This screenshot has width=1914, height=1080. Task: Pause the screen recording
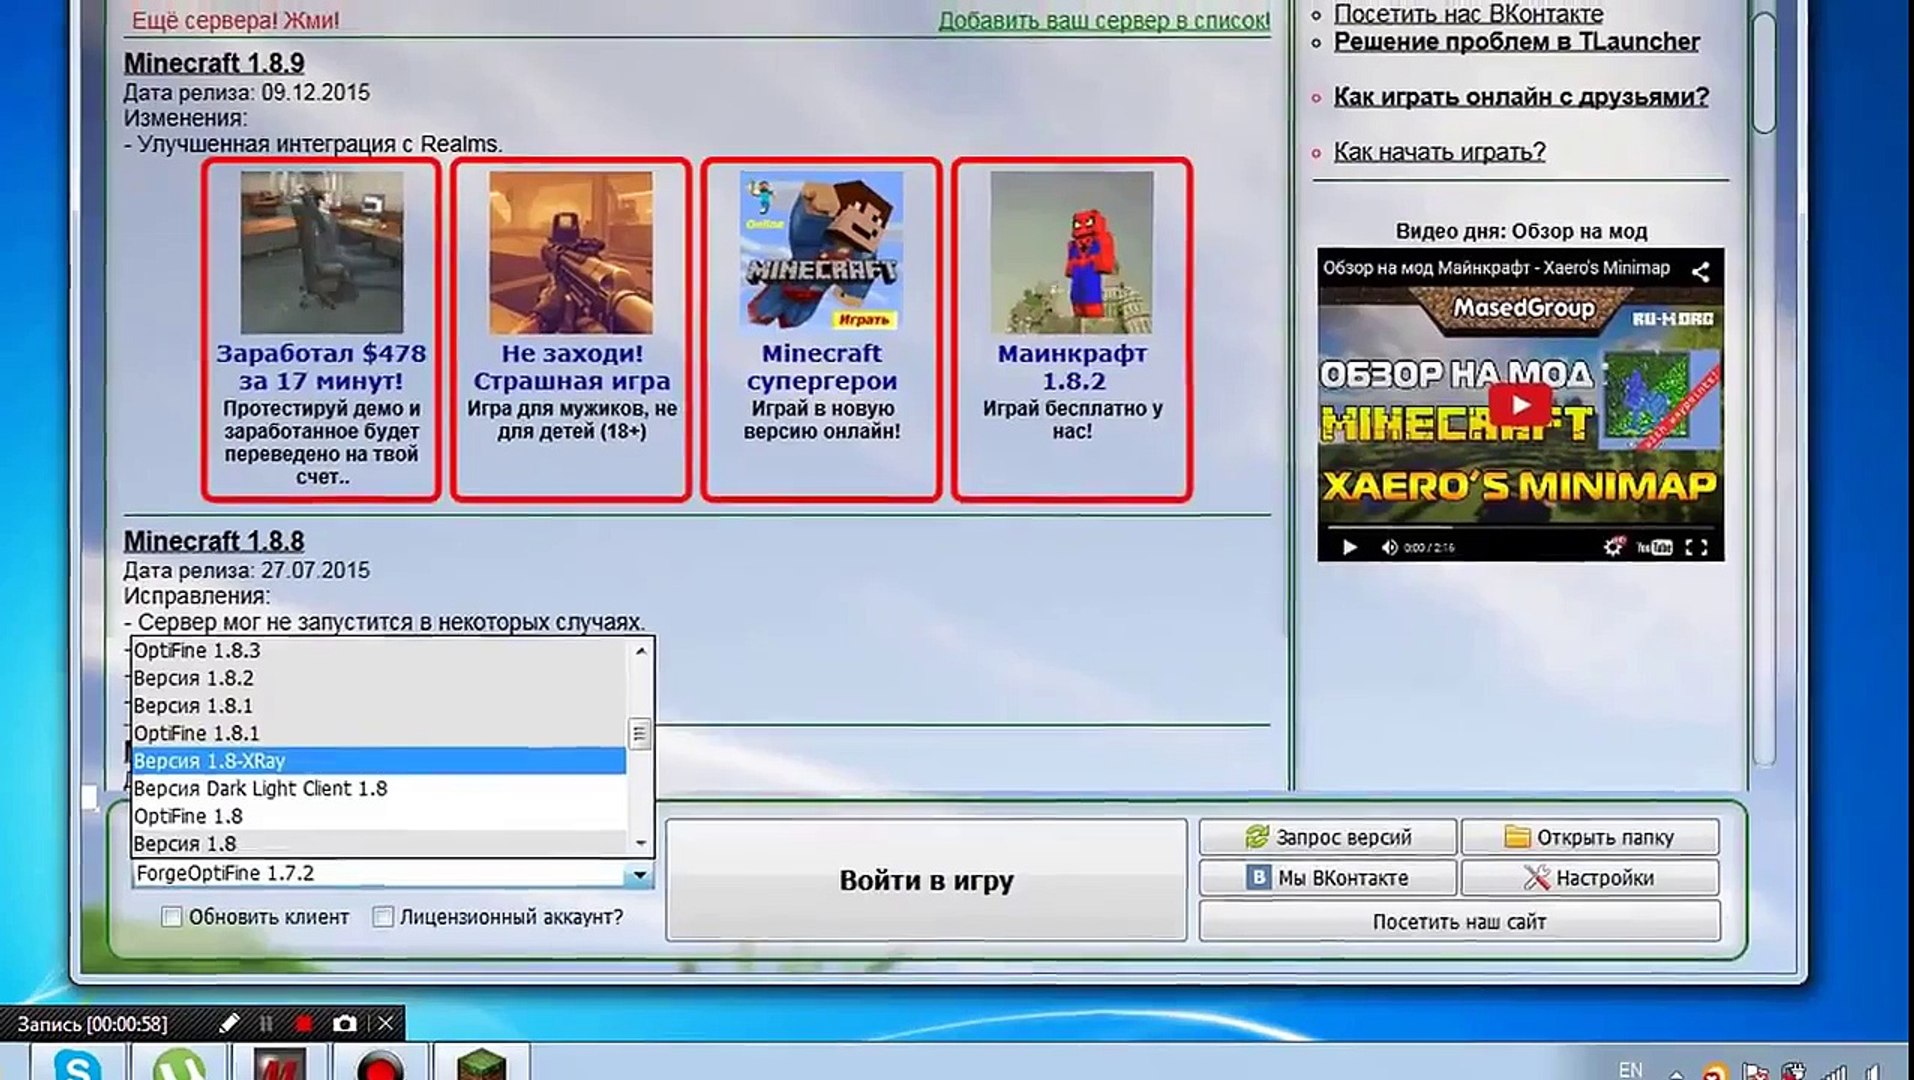click(x=266, y=1023)
